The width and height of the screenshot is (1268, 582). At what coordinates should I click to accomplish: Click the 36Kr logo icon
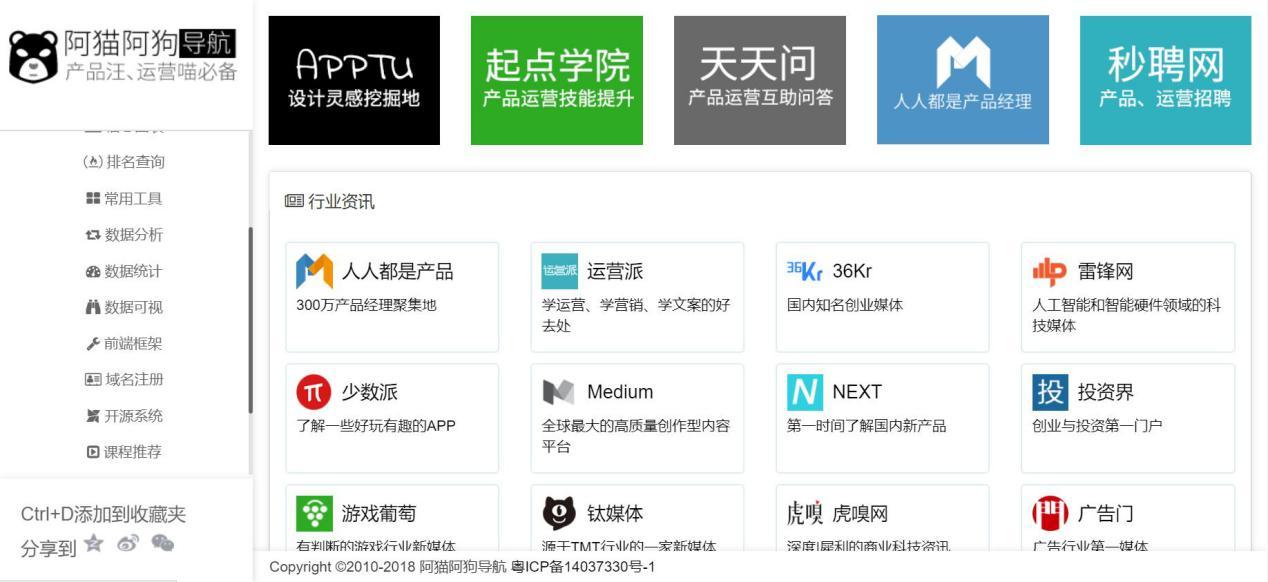click(x=805, y=271)
